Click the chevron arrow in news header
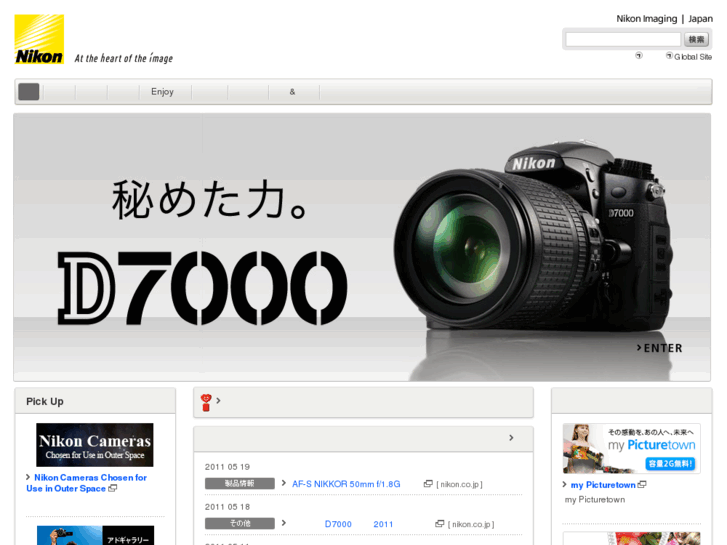Image resolution: width=727 pixels, height=545 pixels. point(511,438)
